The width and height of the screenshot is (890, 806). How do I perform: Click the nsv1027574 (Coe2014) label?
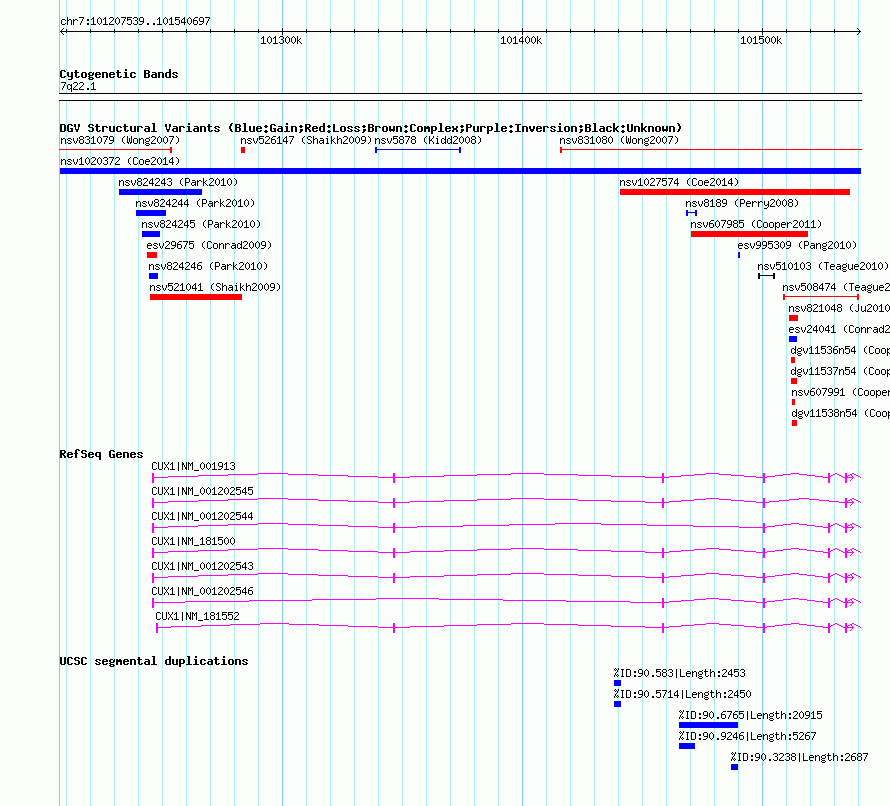679,182
